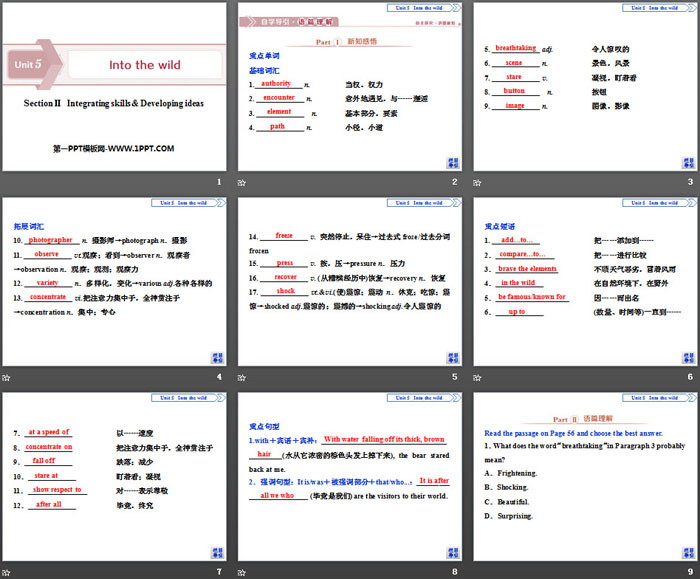Screen dimensions: 700x579
Task: Click the blue corner badge on slide 2
Action: (451, 161)
